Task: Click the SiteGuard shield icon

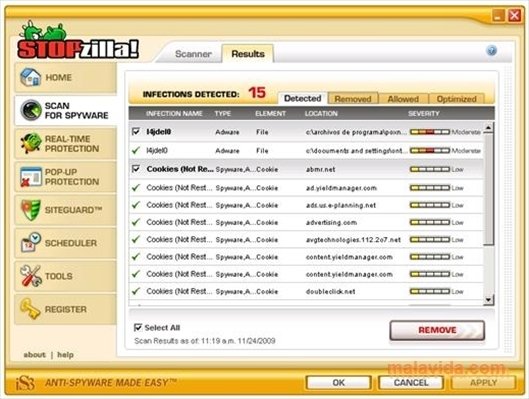Action: click(x=31, y=209)
